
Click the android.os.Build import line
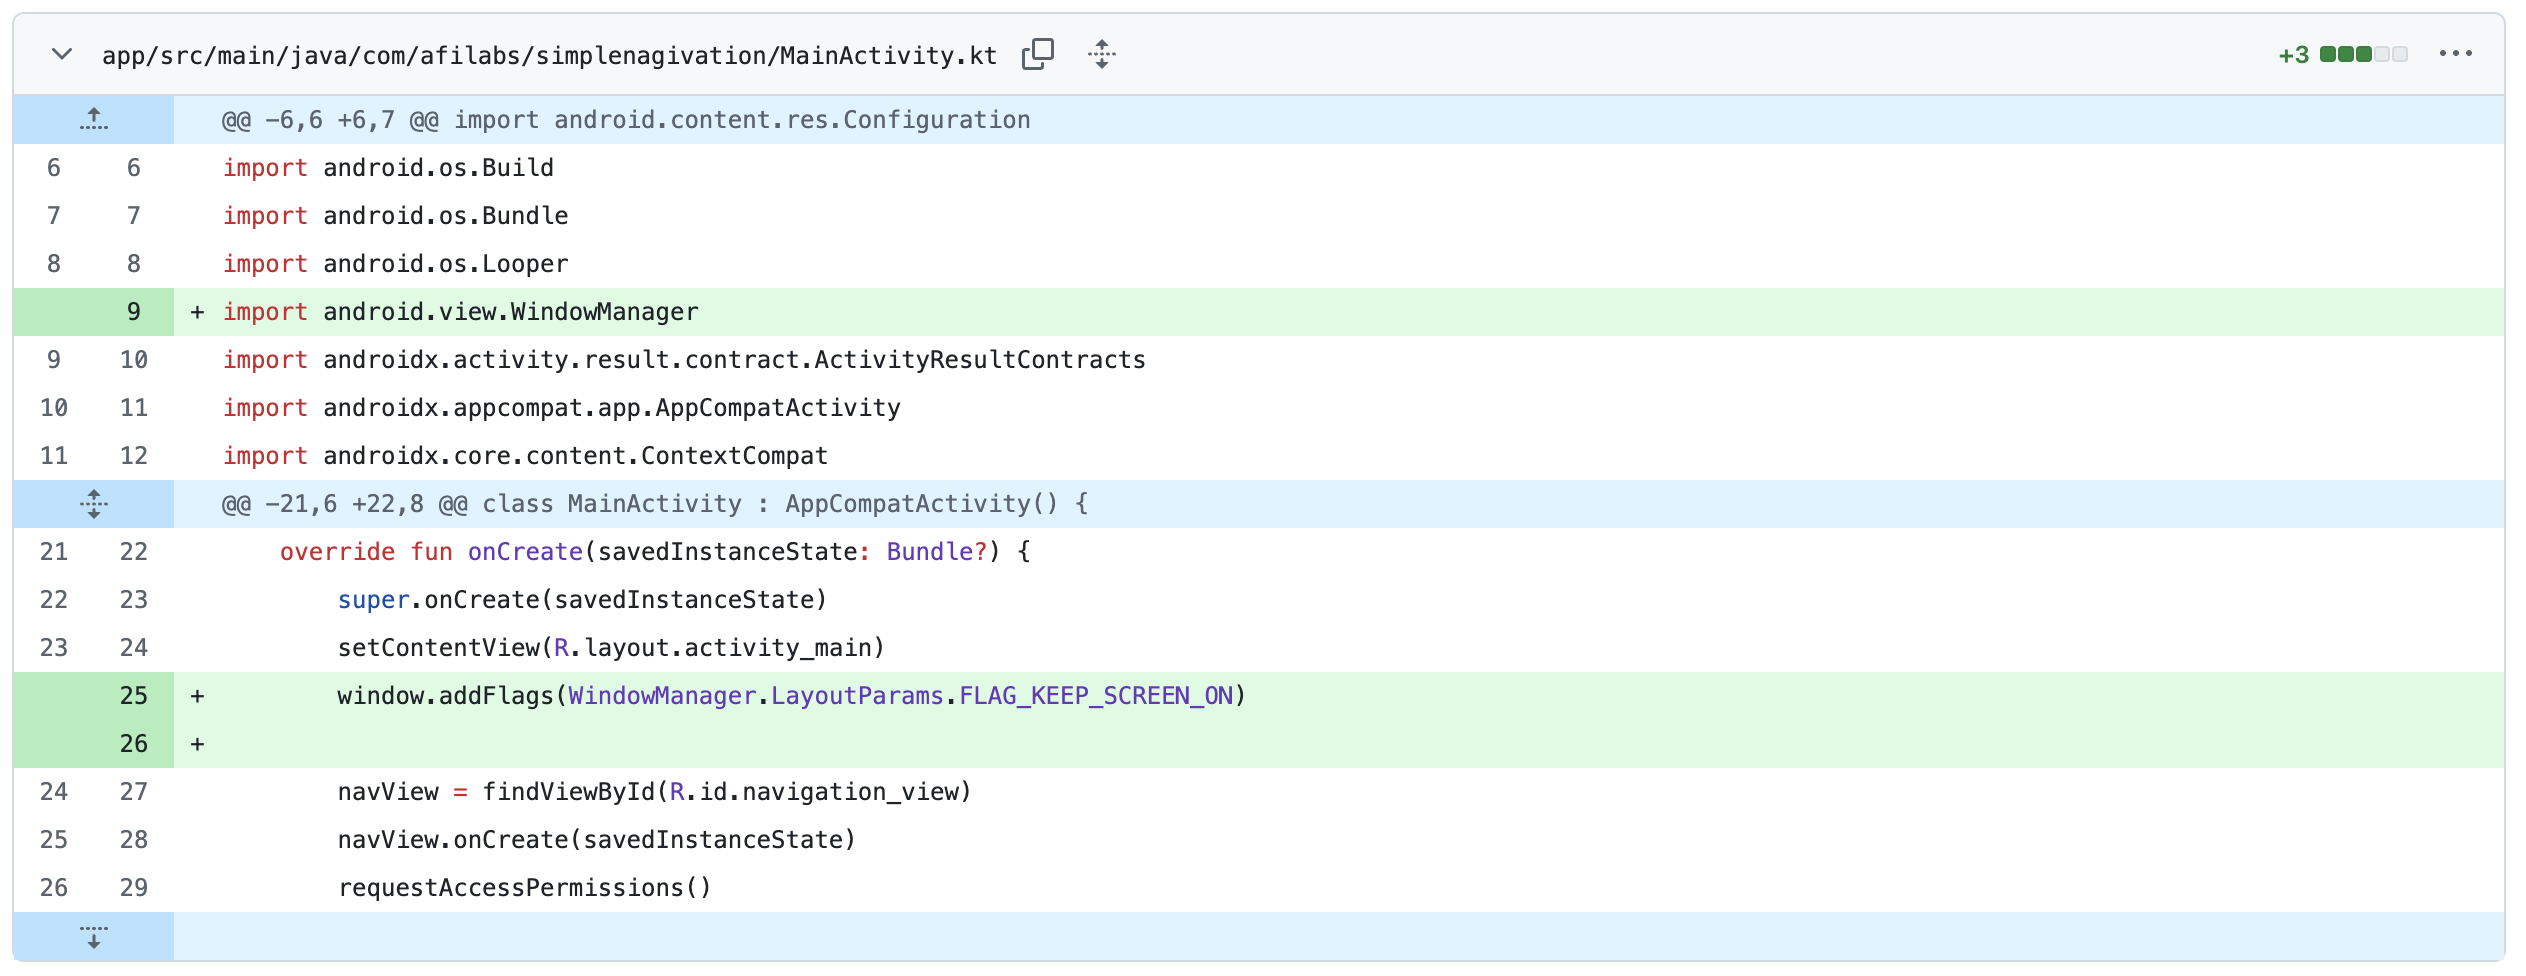(388, 168)
